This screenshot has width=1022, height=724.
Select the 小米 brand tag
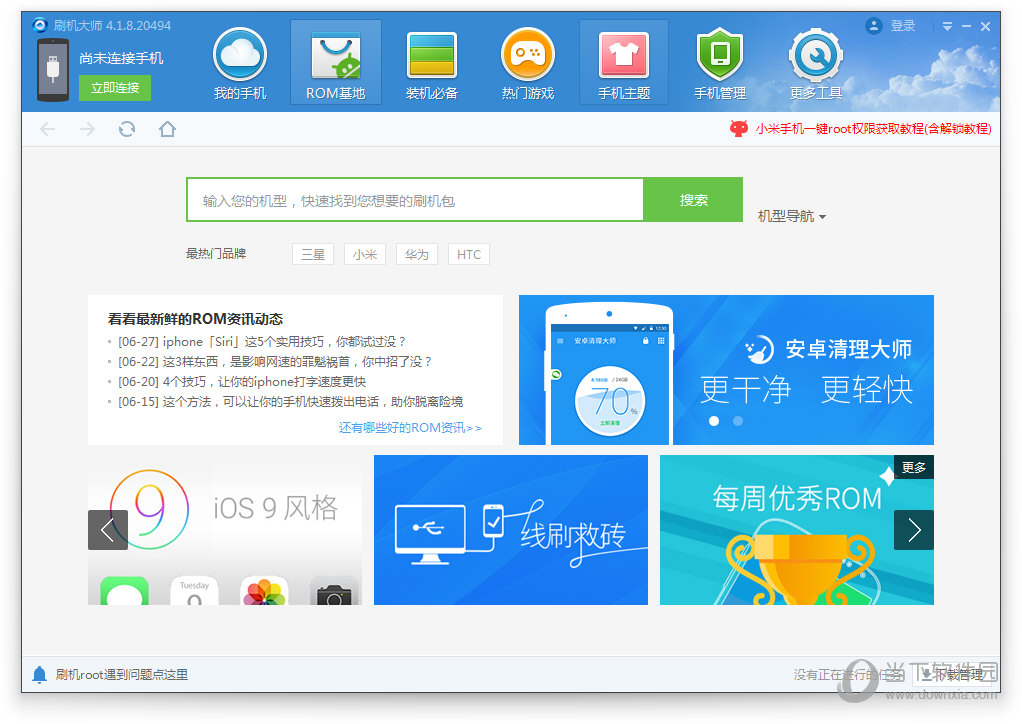(x=365, y=254)
